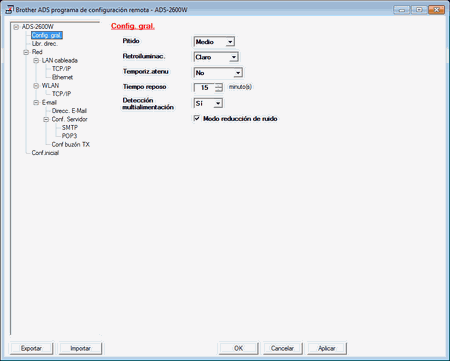Open TCP/IP under LAN cableada
This screenshot has height=361, width=450.
tap(61, 69)
